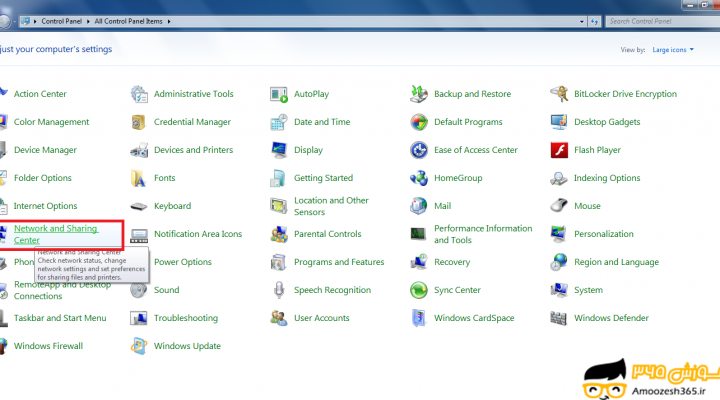
Task: Click Parental Controls icon
Action: (279, 234)
